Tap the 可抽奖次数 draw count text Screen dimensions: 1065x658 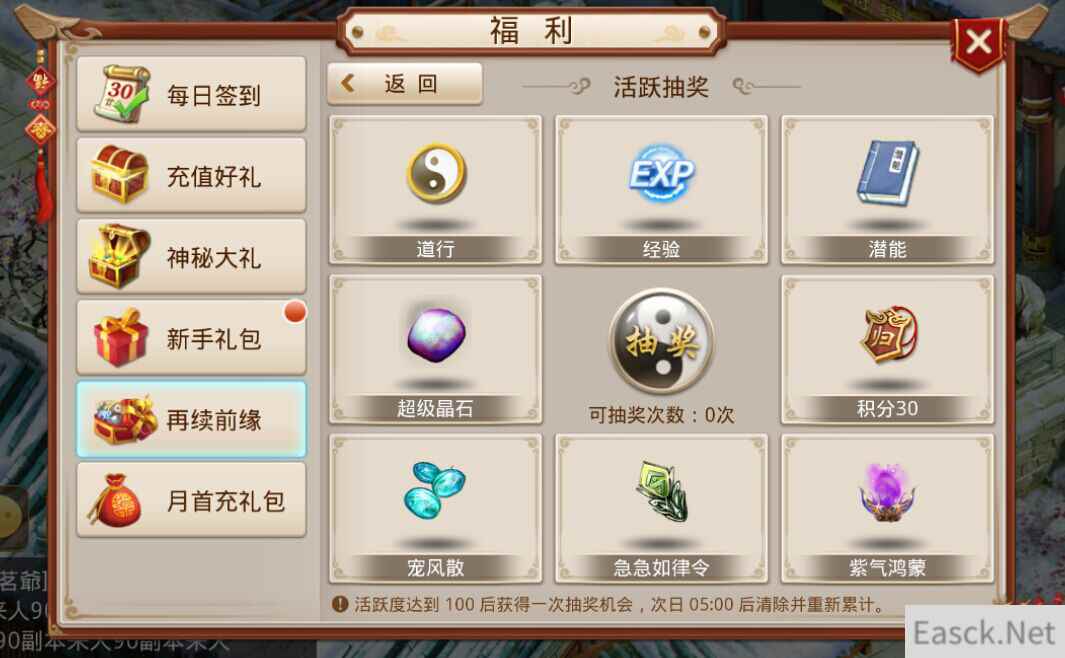(662, 414)
